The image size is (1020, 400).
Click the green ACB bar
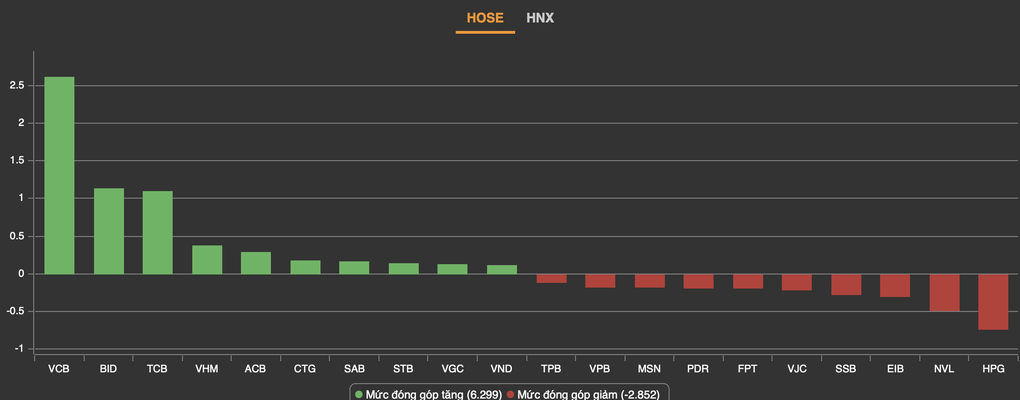(256, 263)
